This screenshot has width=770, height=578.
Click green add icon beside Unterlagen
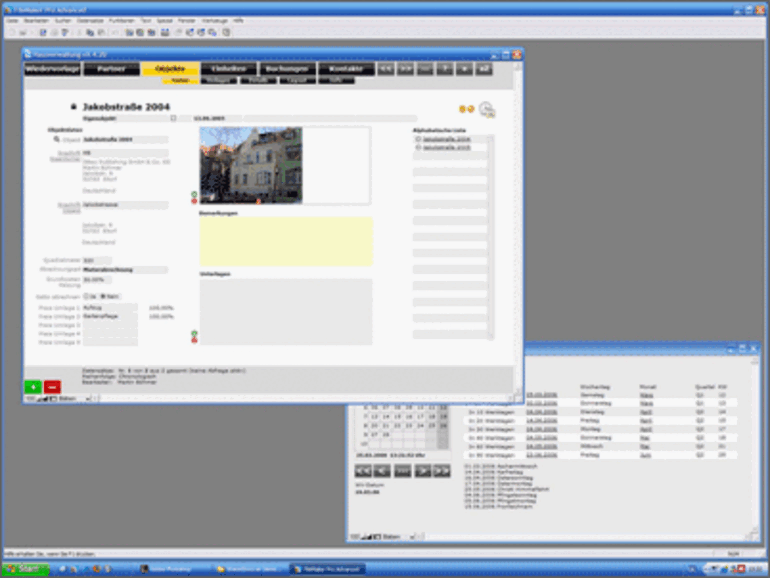point(194,333)
